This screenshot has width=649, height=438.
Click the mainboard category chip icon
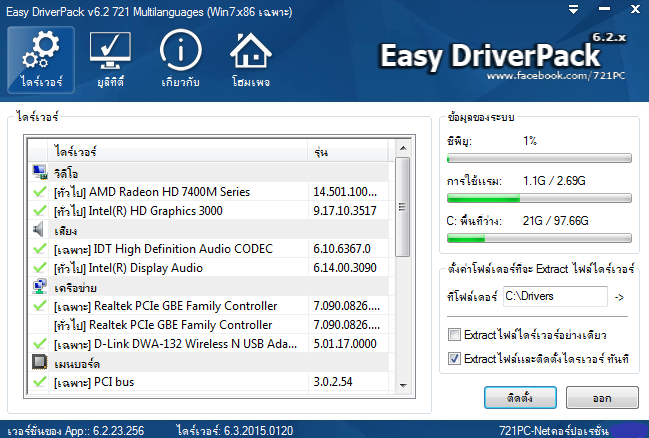point(40,363)
